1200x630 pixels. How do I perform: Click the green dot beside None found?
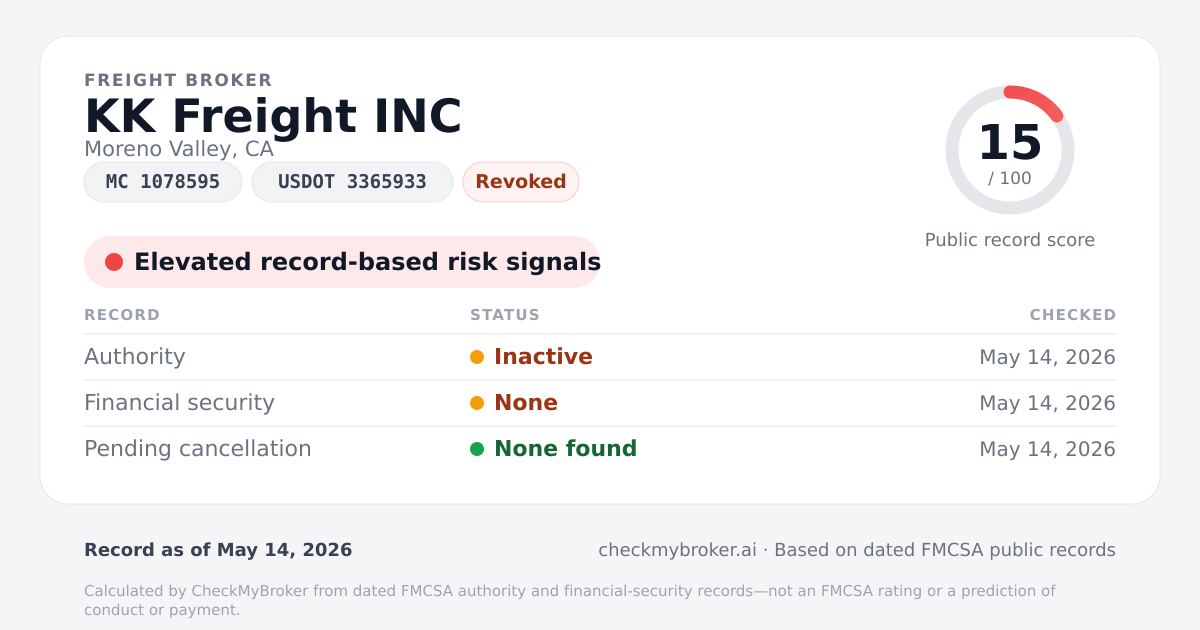click(477, 449)
